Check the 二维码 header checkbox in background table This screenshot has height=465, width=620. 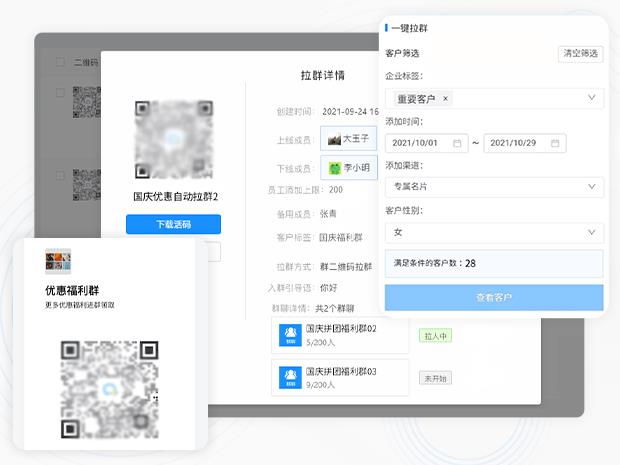click(x=60, y=62)
